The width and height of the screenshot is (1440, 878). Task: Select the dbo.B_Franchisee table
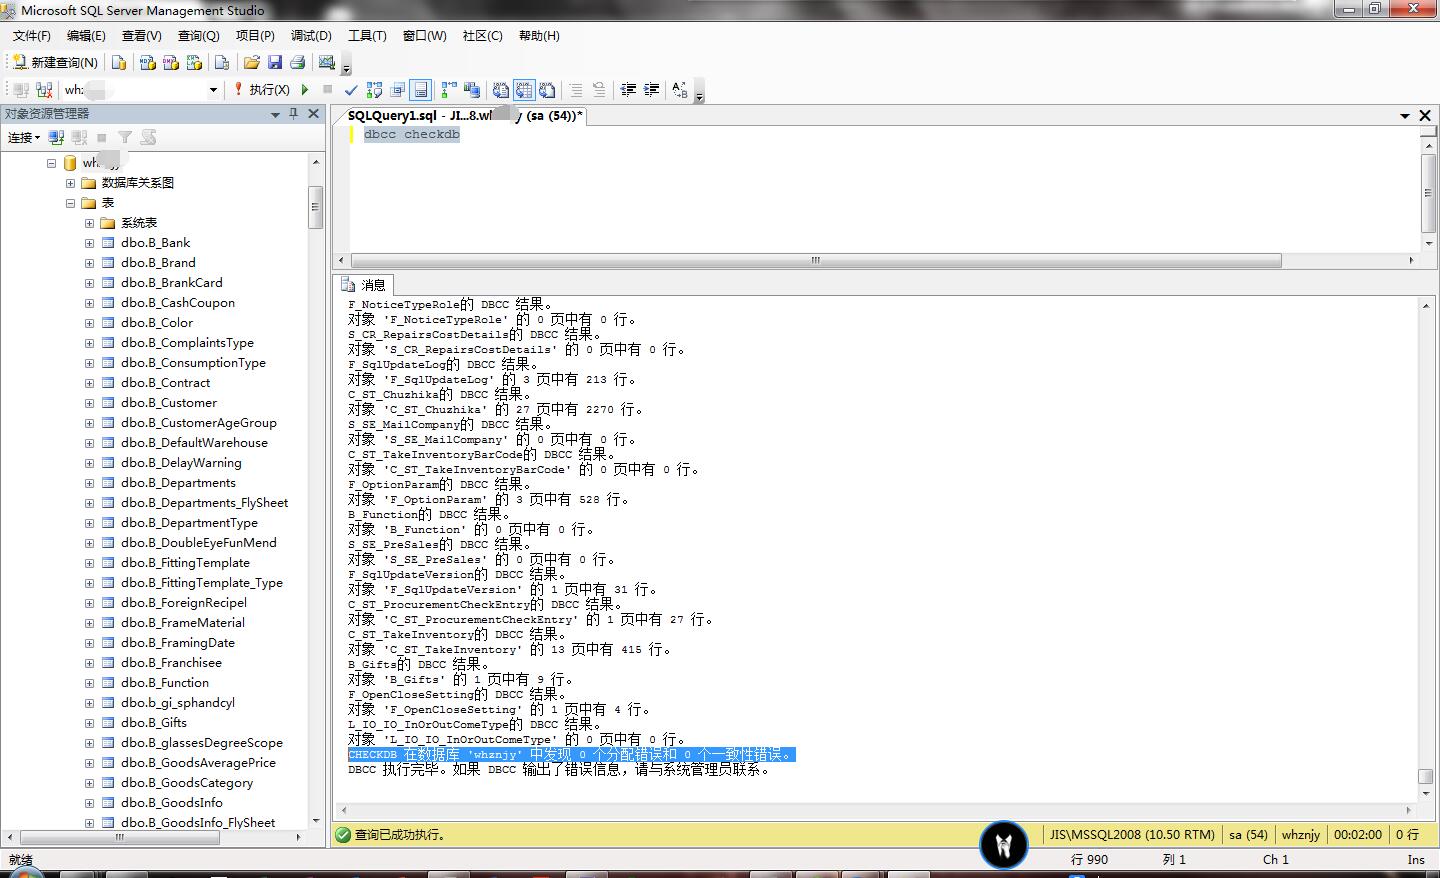(172, 663)
